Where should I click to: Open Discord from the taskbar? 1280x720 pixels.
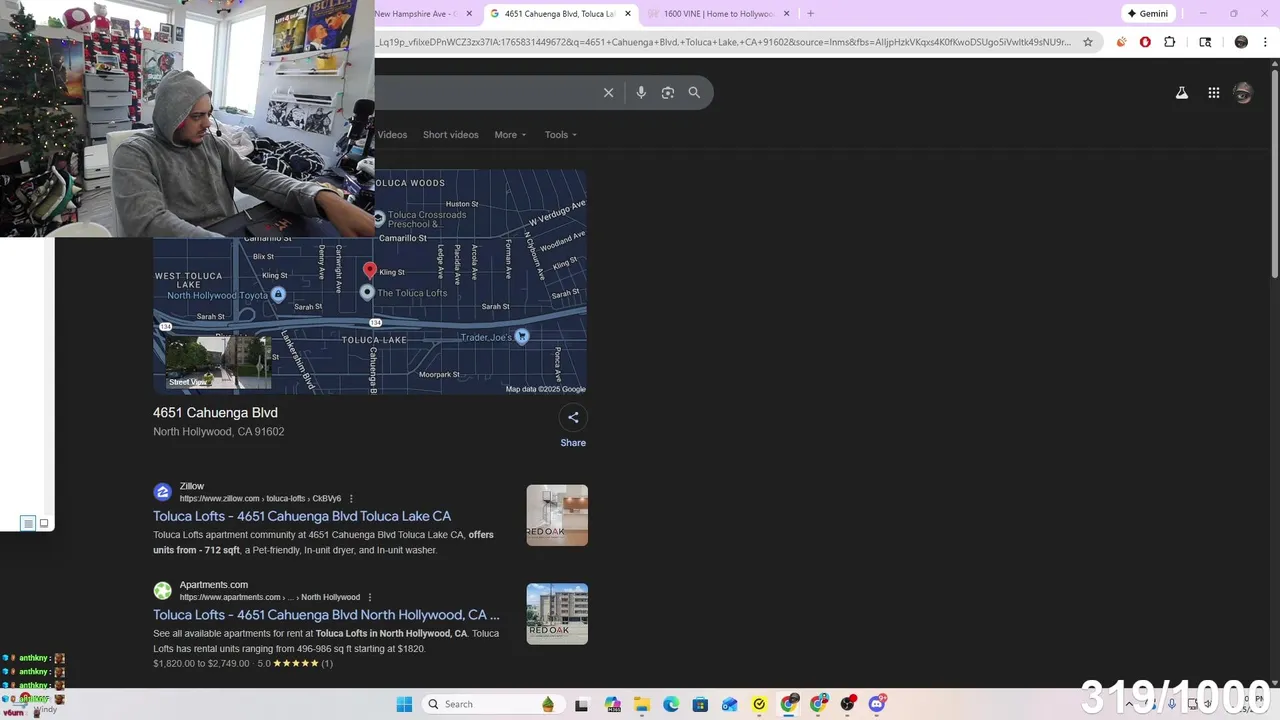[877, 704]
